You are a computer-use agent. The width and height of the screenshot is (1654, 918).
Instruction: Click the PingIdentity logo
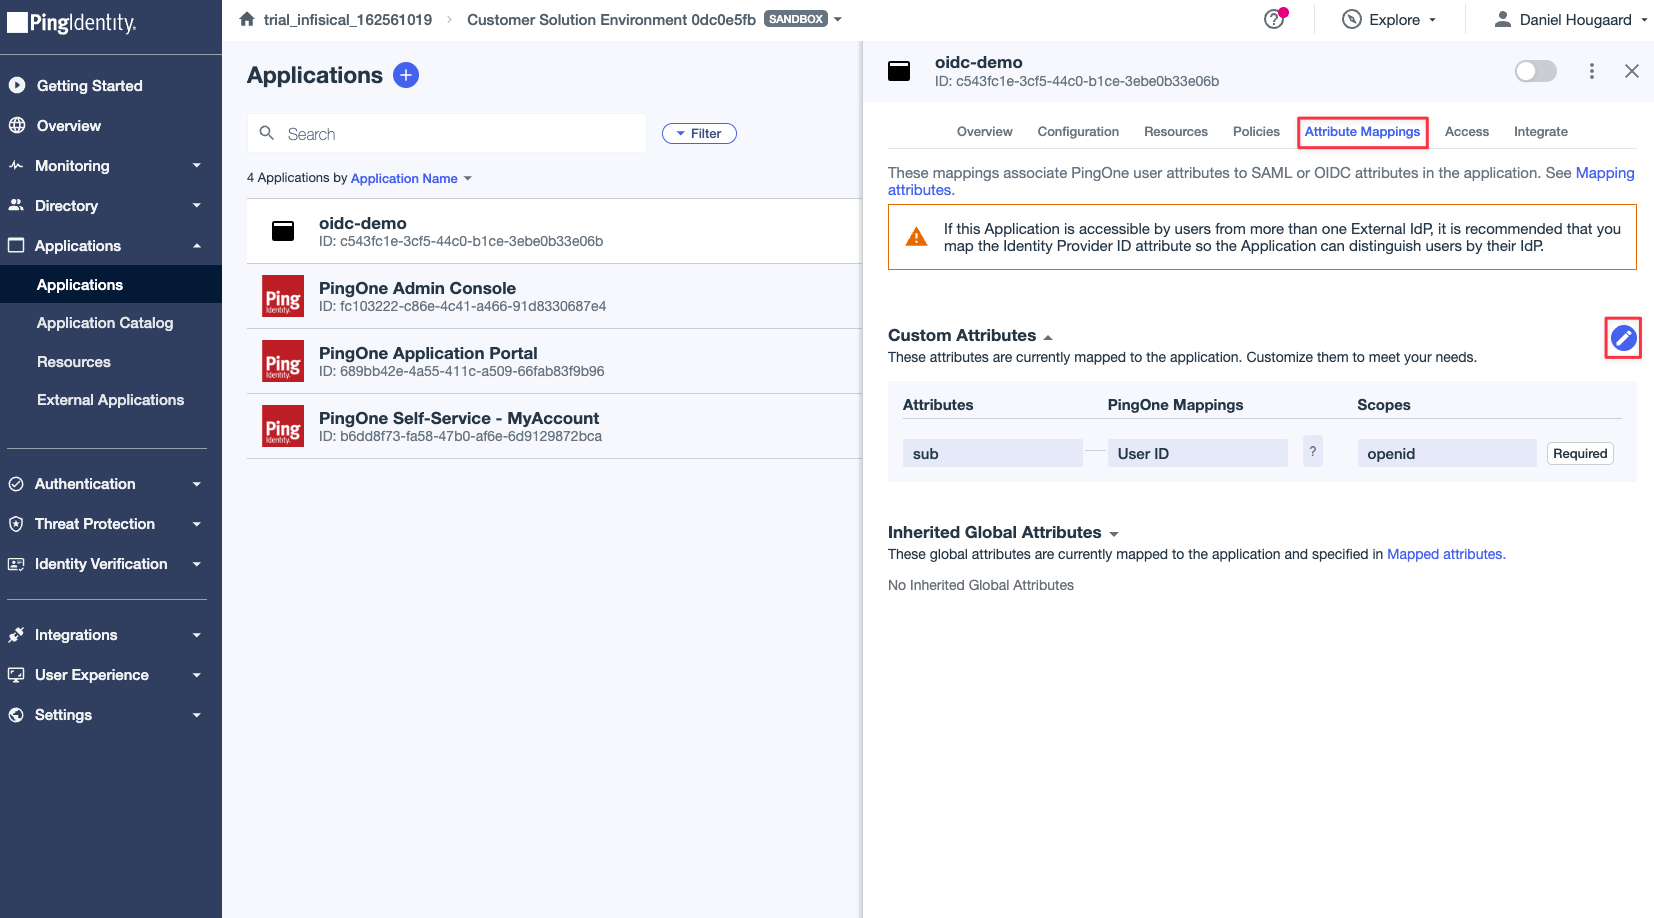[72, 22]
